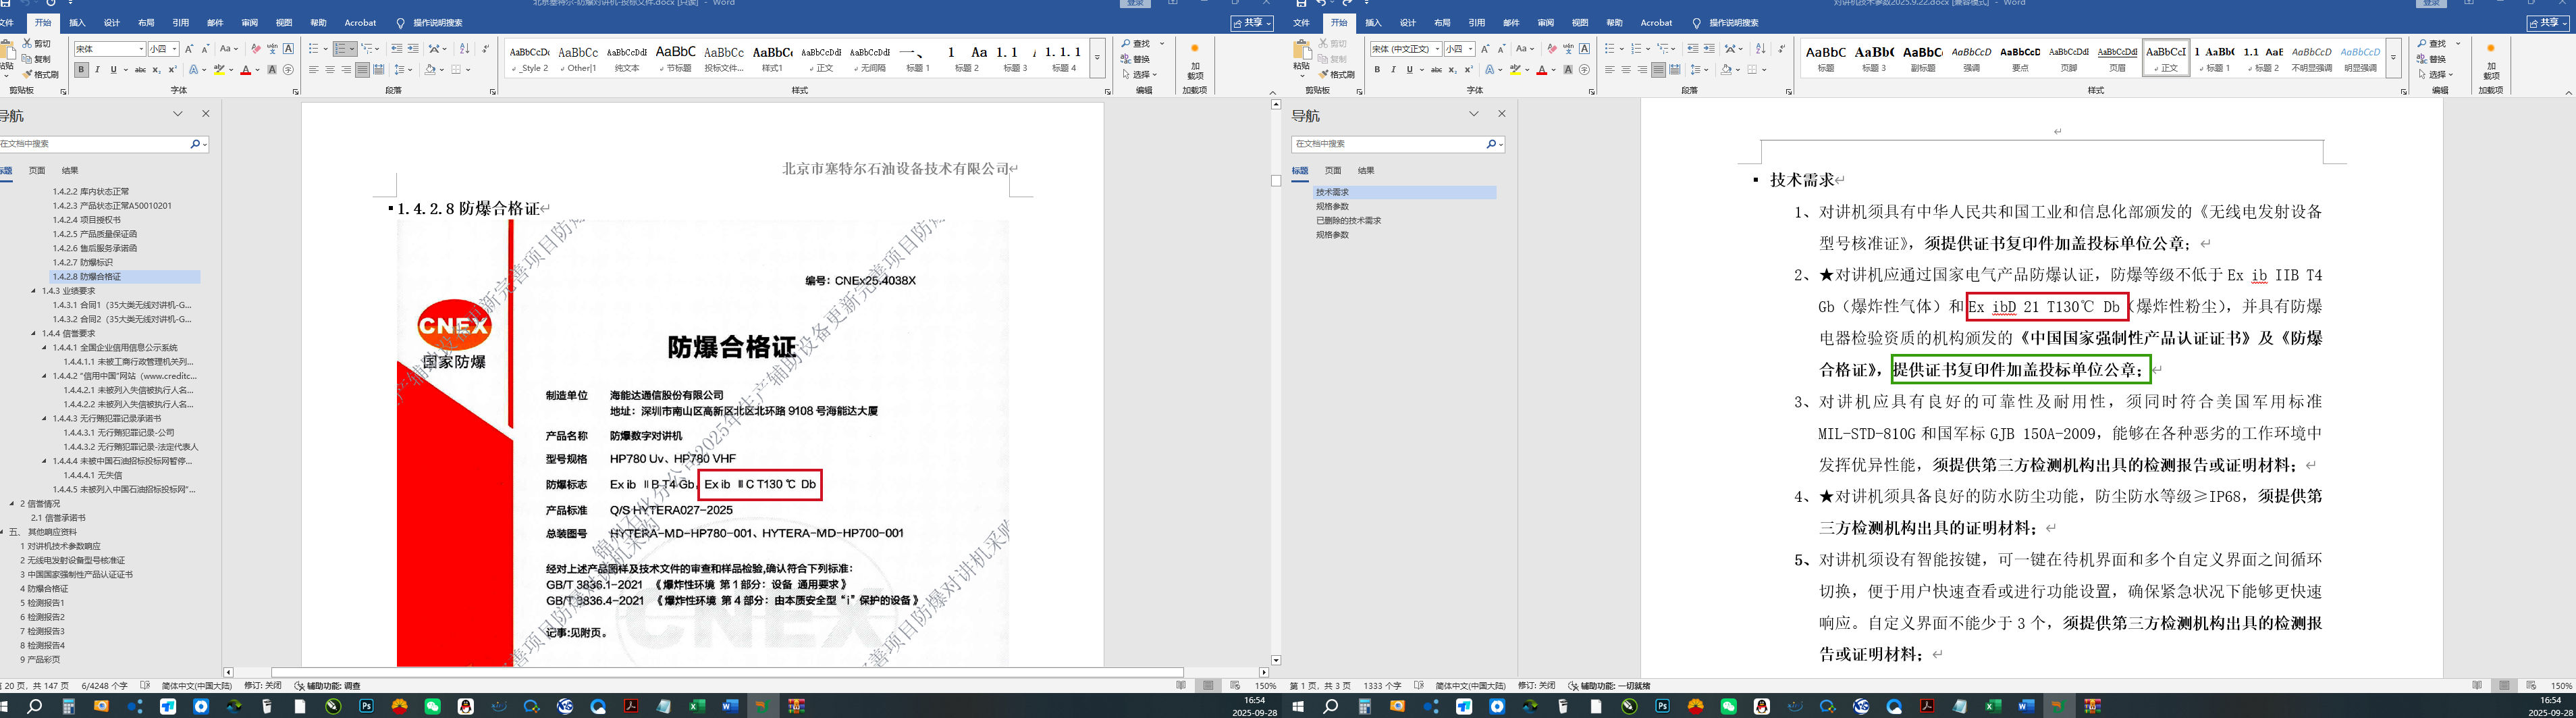Apply red font color in left window
This screenshot has height=718, width=2576.
(x=245, y=70)
